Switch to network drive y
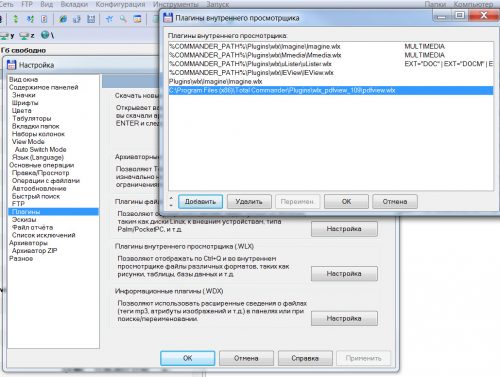Screen dimensions: 500x377 (7, 35)
